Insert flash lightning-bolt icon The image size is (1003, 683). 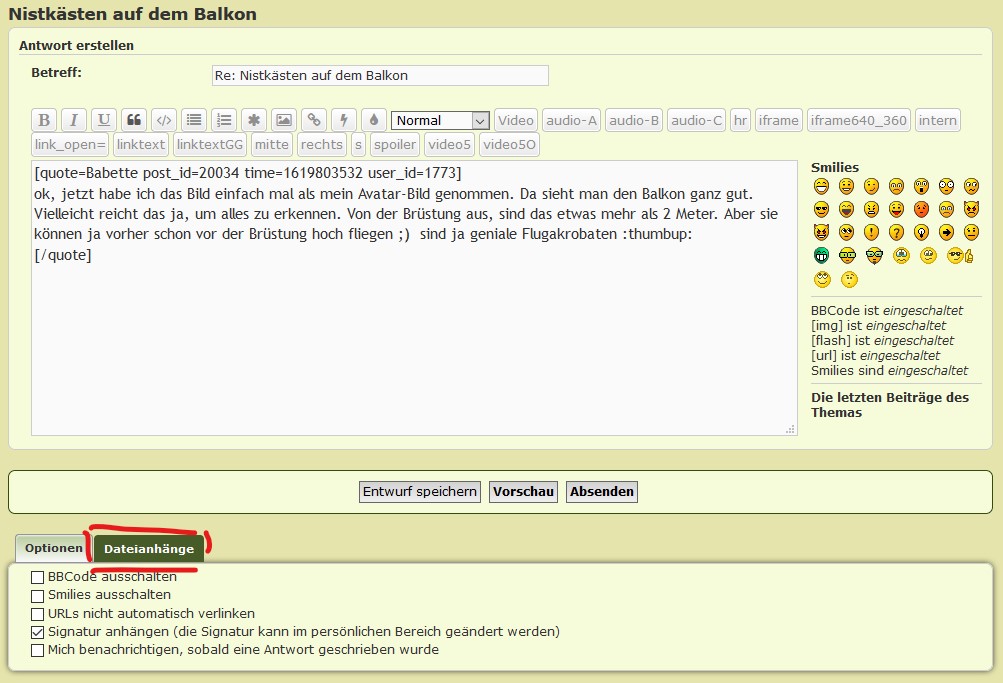(344, 120)
